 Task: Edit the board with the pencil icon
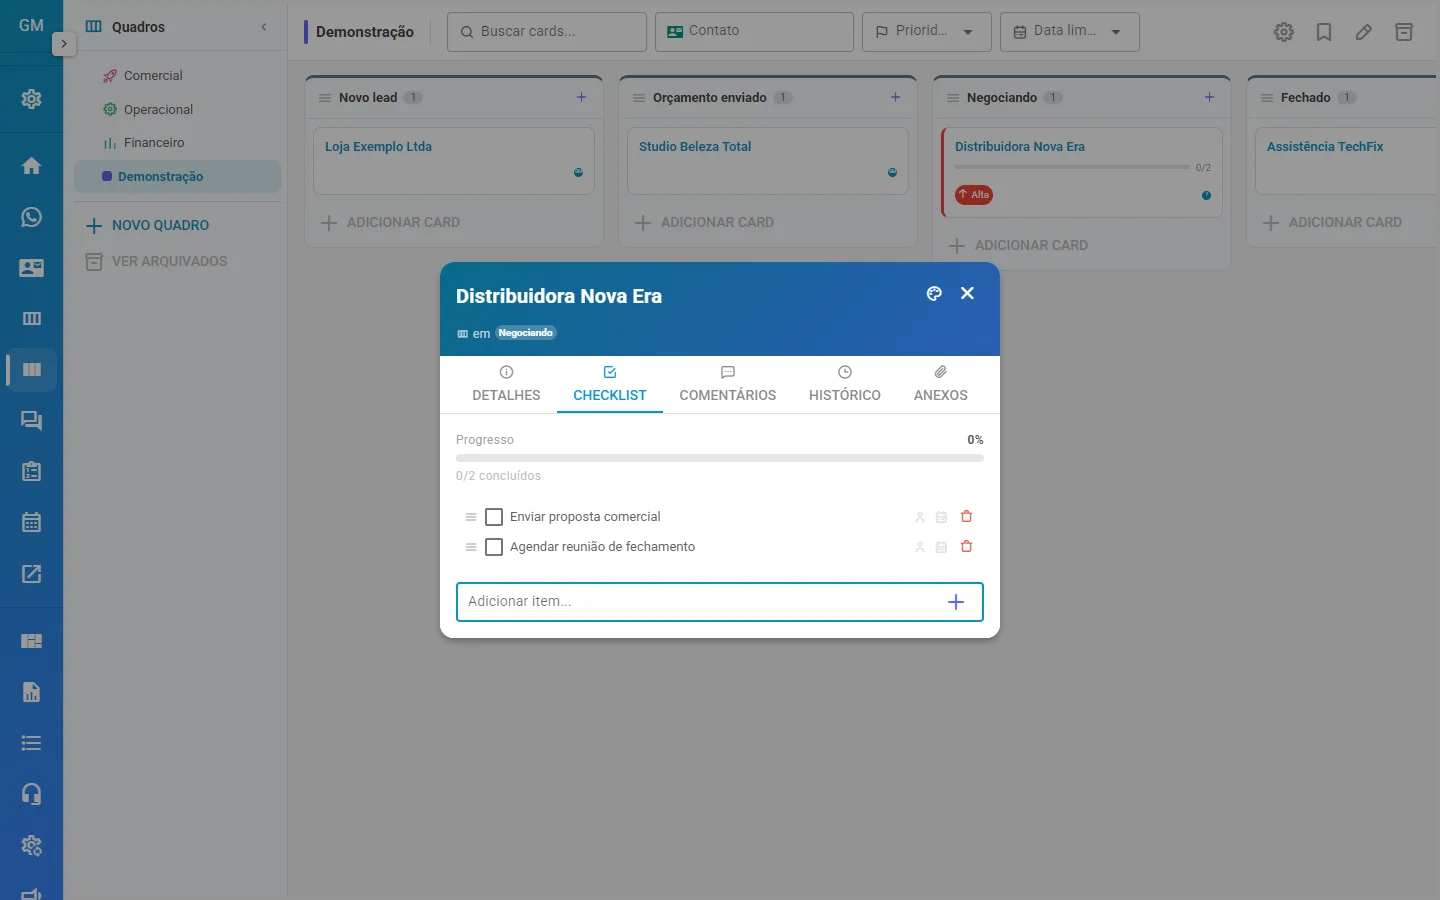pyautogui.click(x=1364, y=32)
